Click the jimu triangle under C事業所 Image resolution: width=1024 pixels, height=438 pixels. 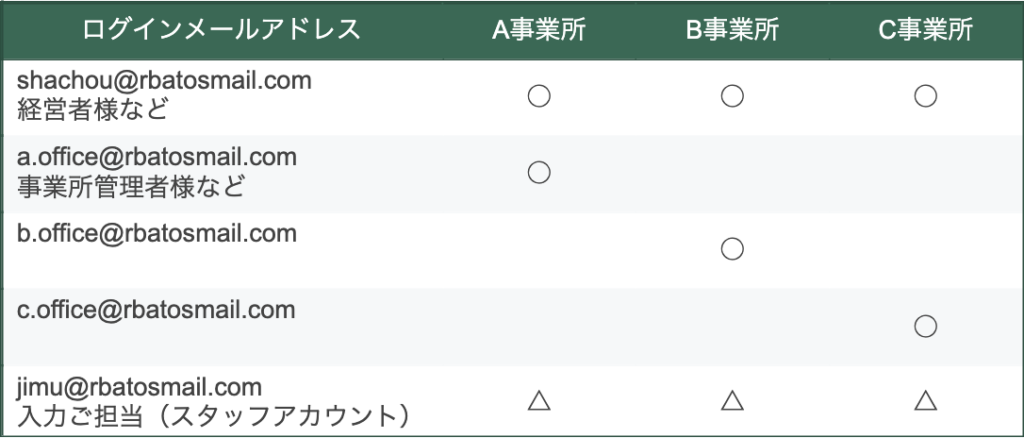925,400
